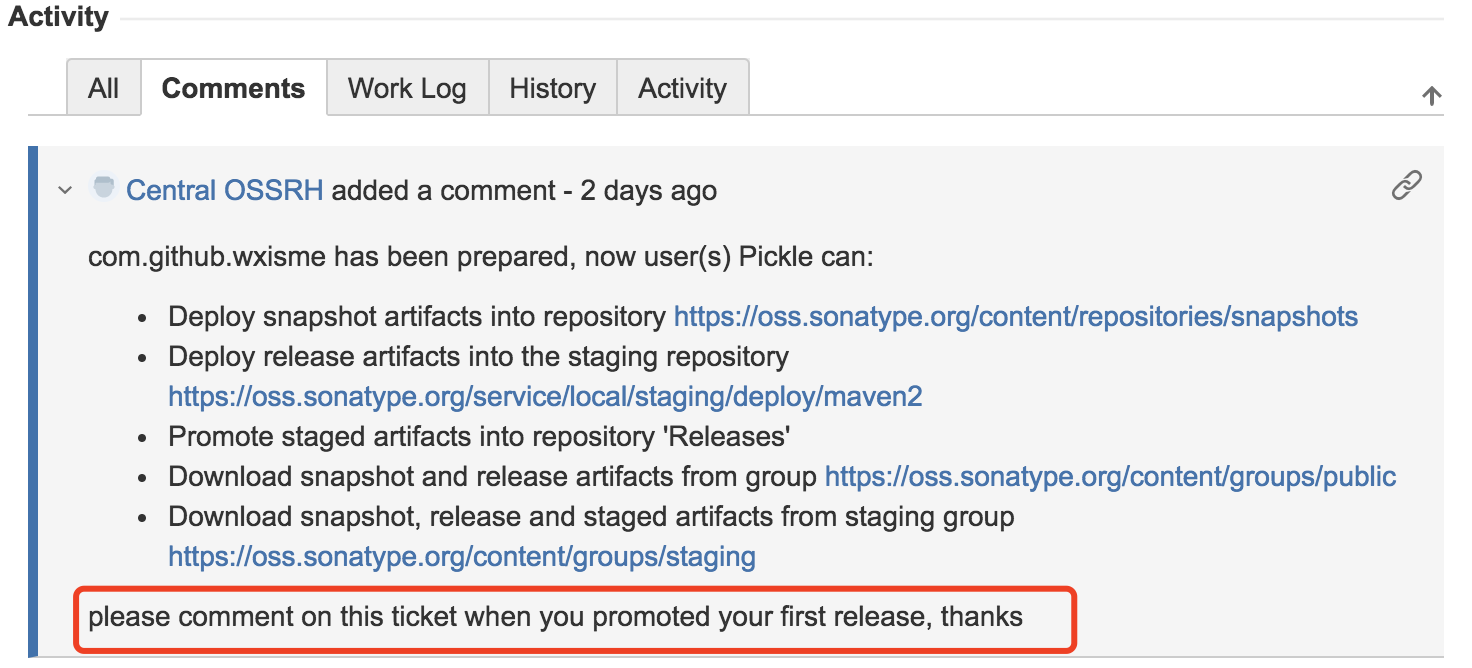Click the Central OSSRH avatar icon

[103, 187]
